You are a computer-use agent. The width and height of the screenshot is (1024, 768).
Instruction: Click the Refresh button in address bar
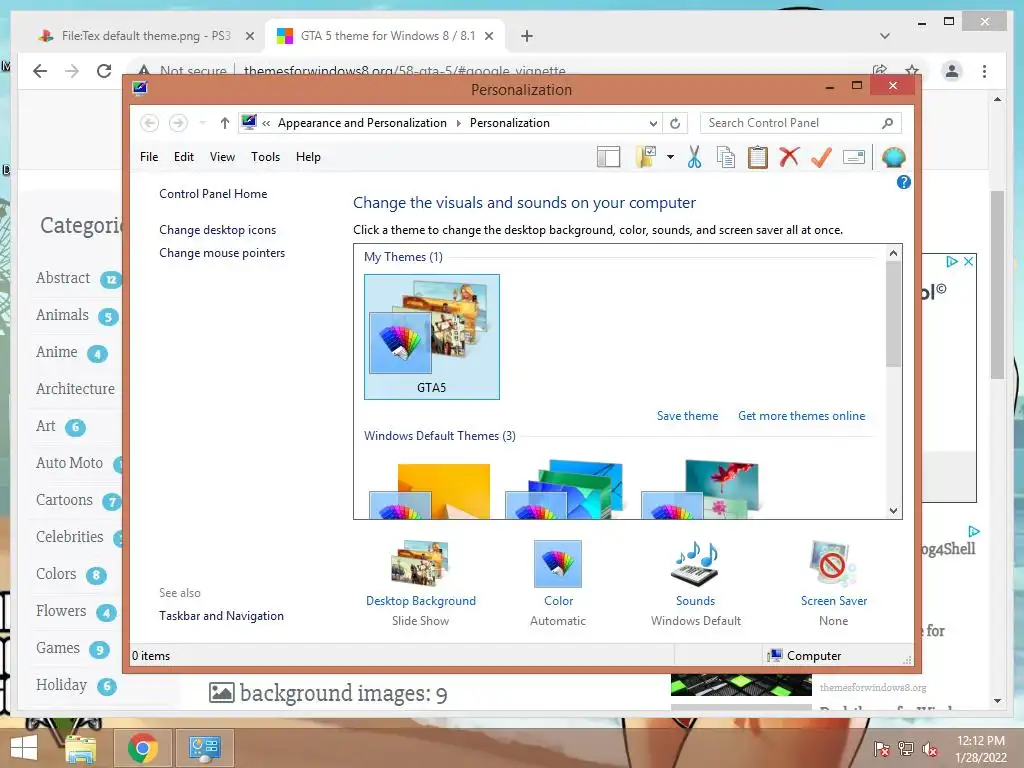tap(675, 123)
